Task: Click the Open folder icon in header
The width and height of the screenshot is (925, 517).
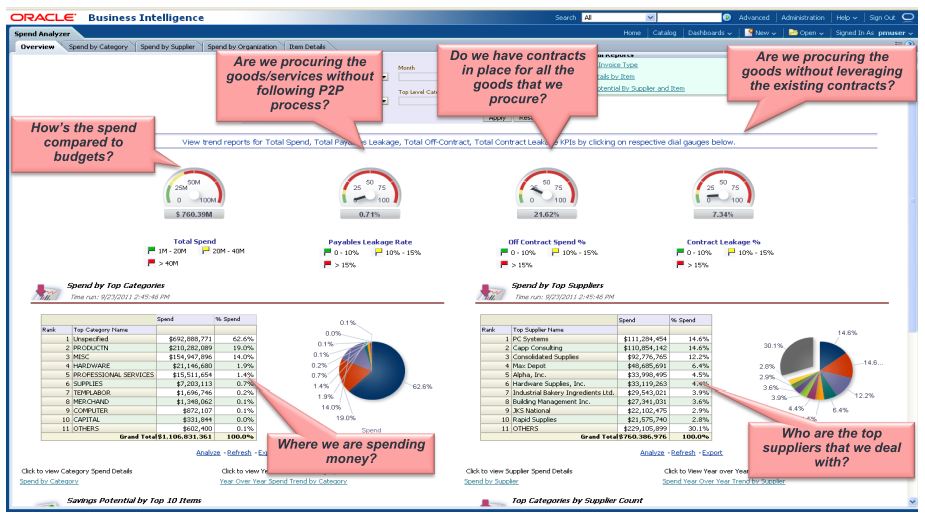Action: (x=793, y=32)
